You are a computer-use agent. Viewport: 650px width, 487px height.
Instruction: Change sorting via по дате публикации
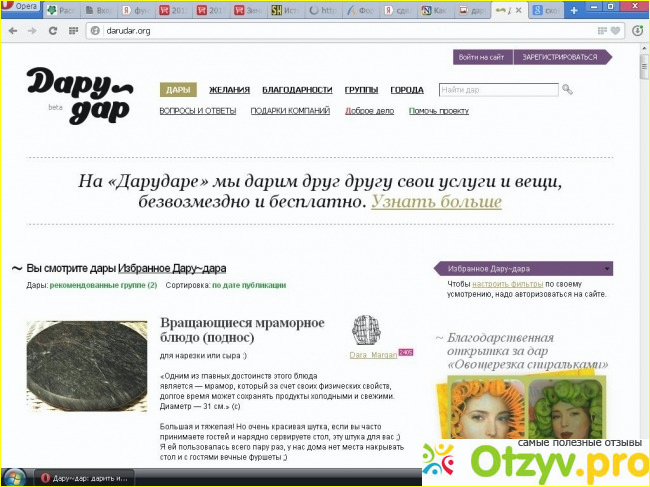click(248, 285)
